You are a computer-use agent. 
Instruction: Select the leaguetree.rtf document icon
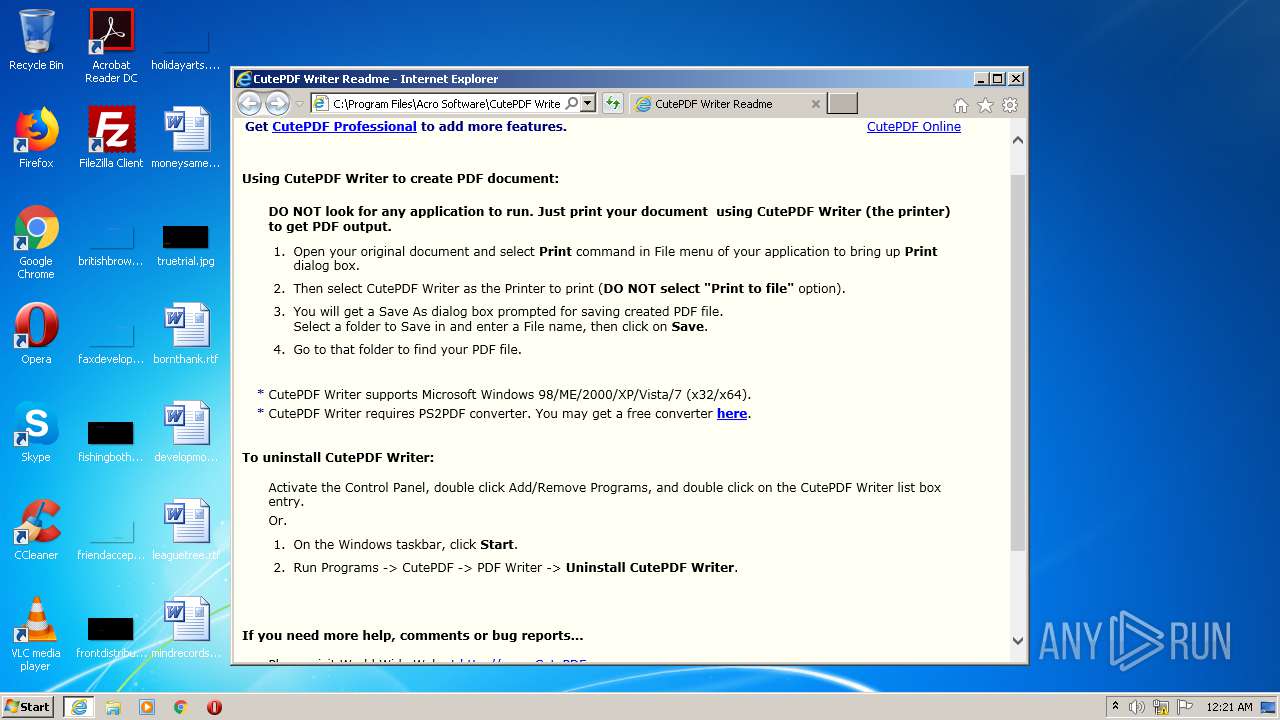pyautogui.click(x=186, y=530)
